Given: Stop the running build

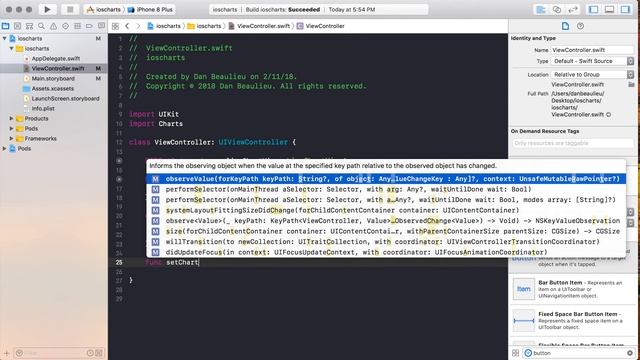Looking at the screenshot, I should [70, 9].
